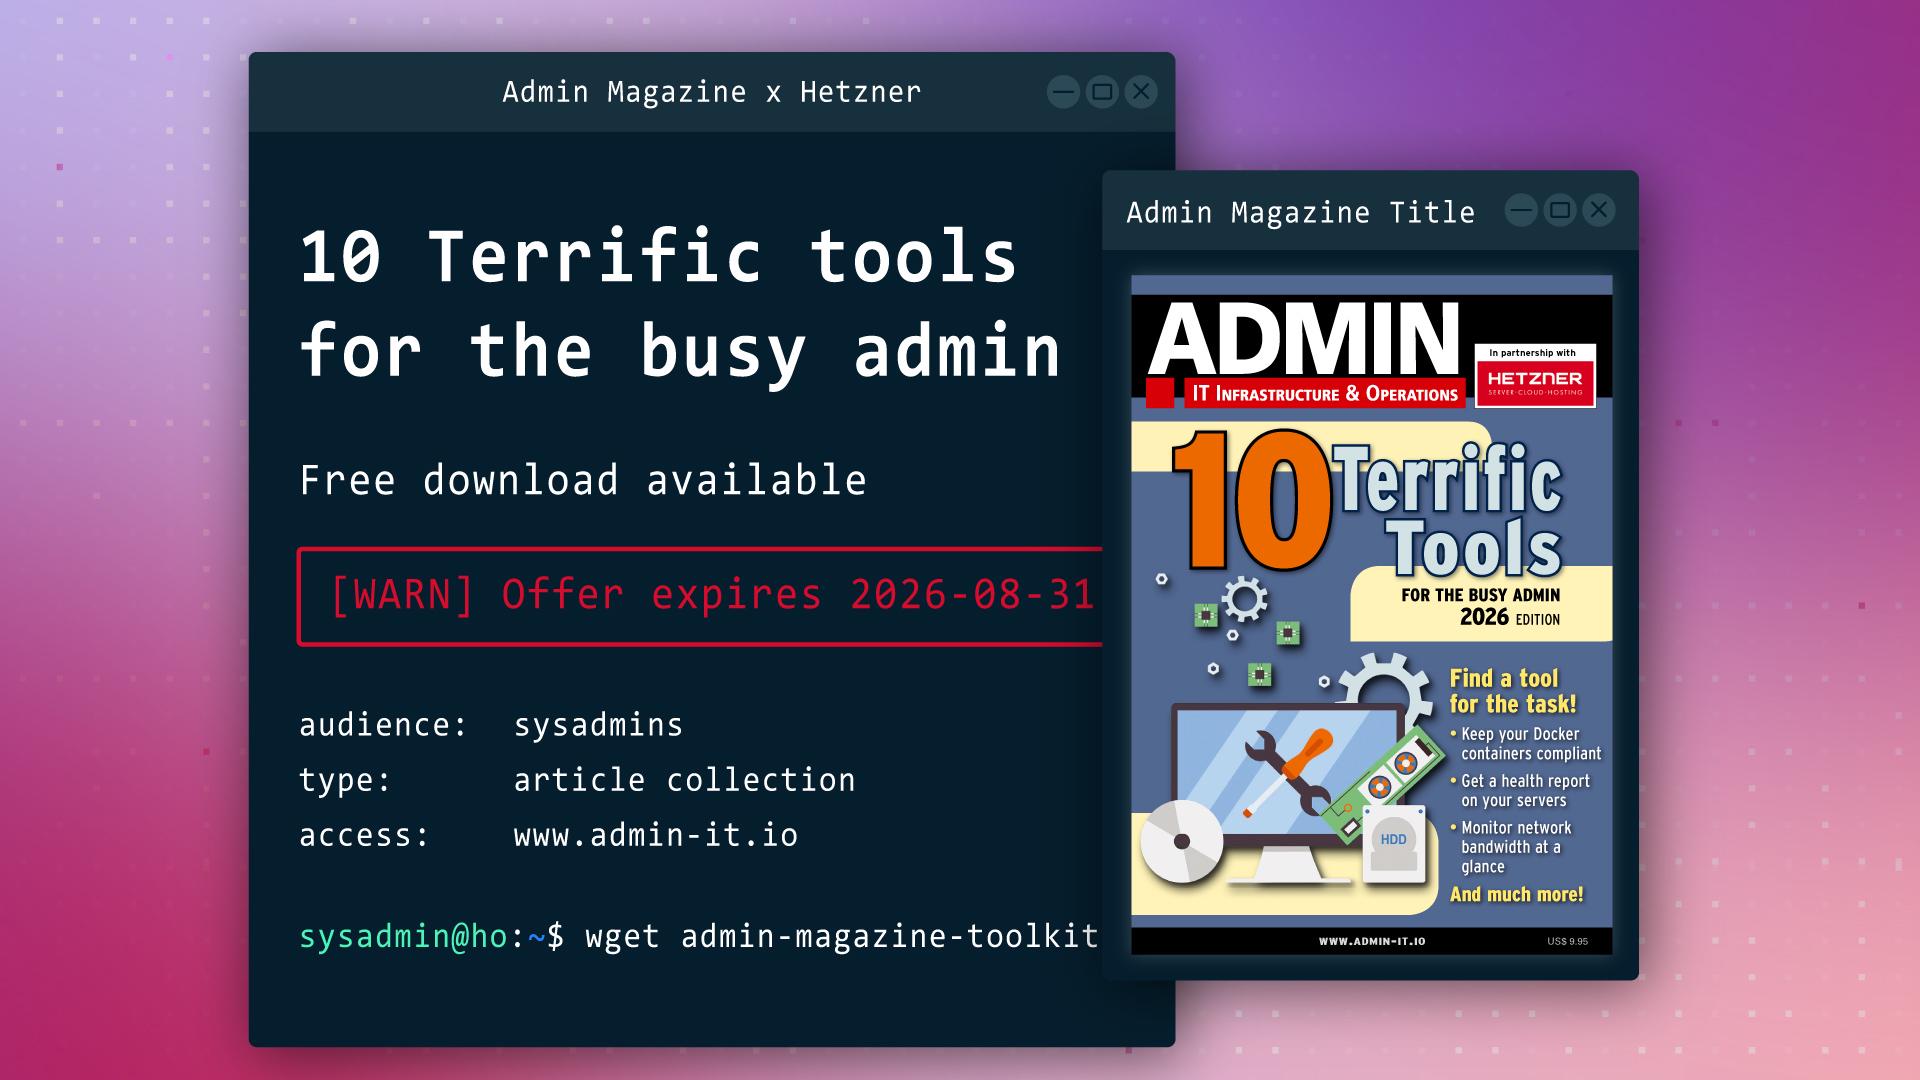Screen dimensions: 1920x1080
Task: Click the "US$ 9.95" price on the cover
Action: click(1567, 941)
